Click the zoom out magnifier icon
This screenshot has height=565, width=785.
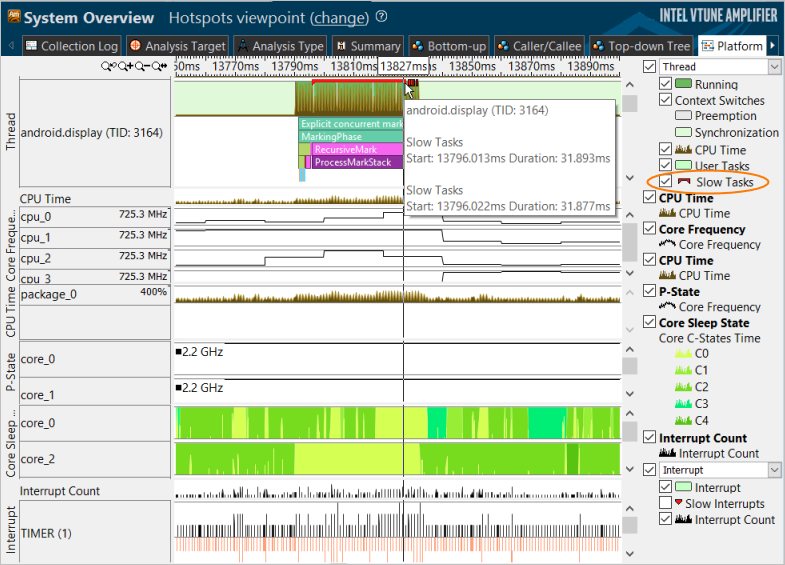(x=142, y=66)
